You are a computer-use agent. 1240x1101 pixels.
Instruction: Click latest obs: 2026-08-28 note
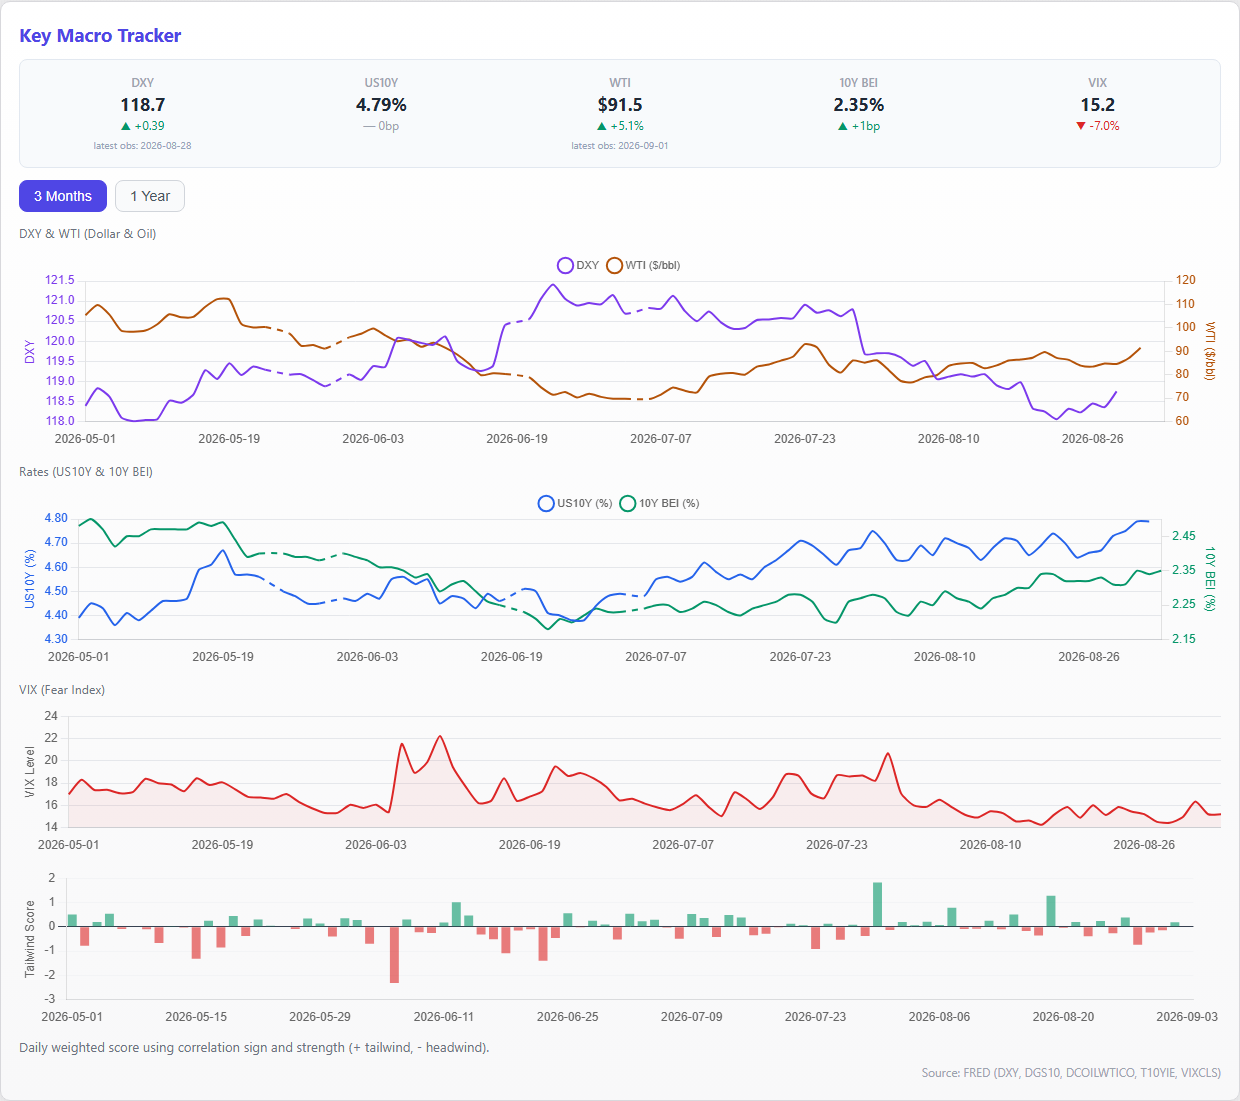point(143,146)
